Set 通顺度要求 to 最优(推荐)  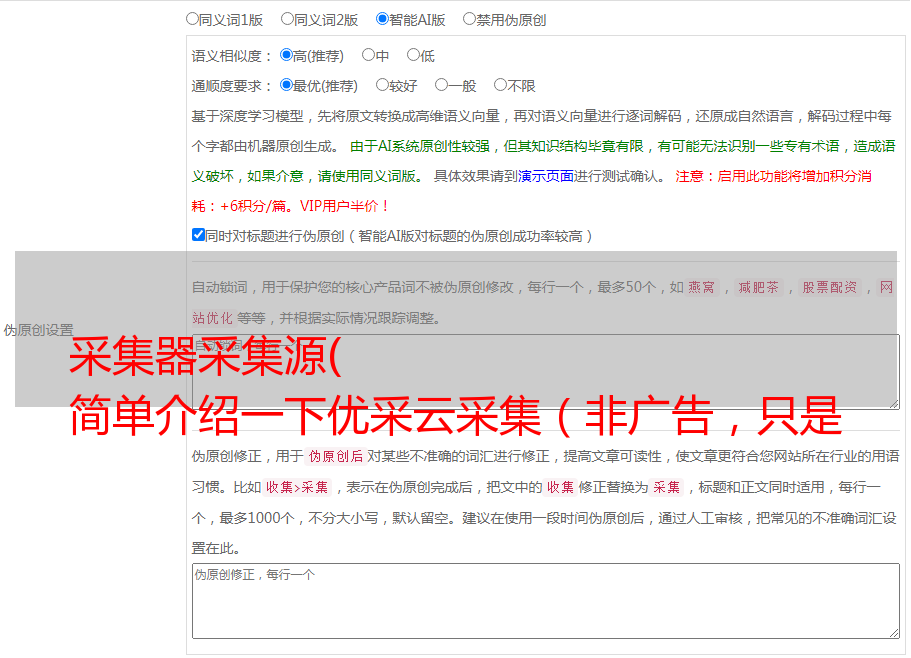coord(286,85)
